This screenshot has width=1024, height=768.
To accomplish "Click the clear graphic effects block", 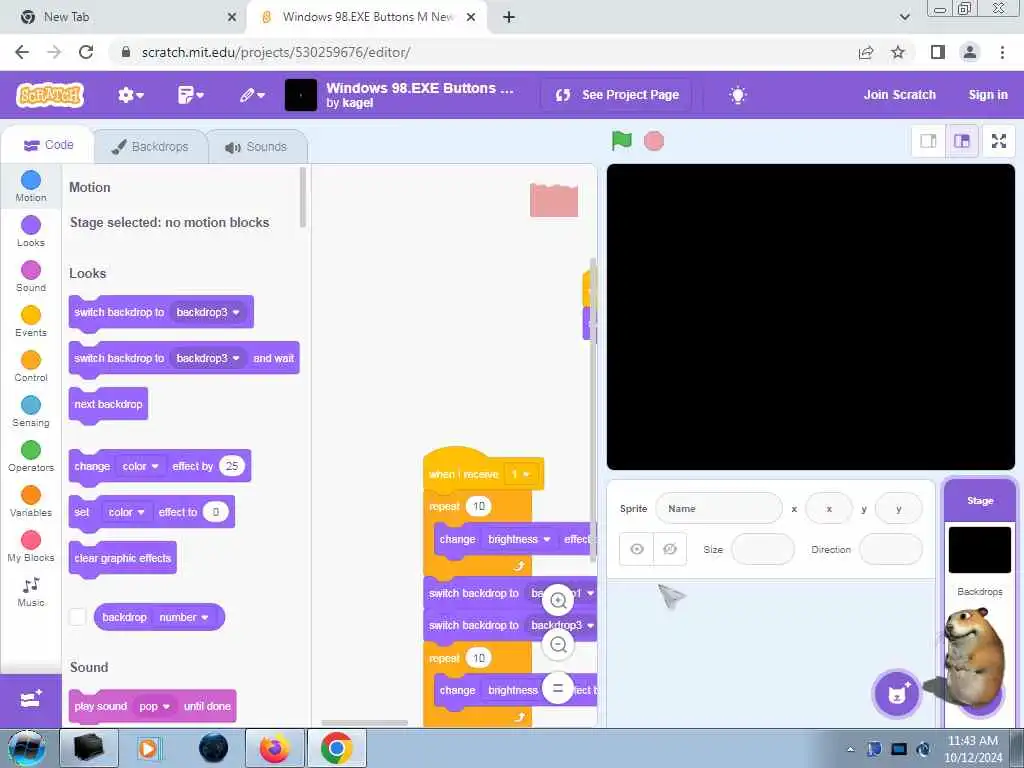I will (x=122, y=558).
